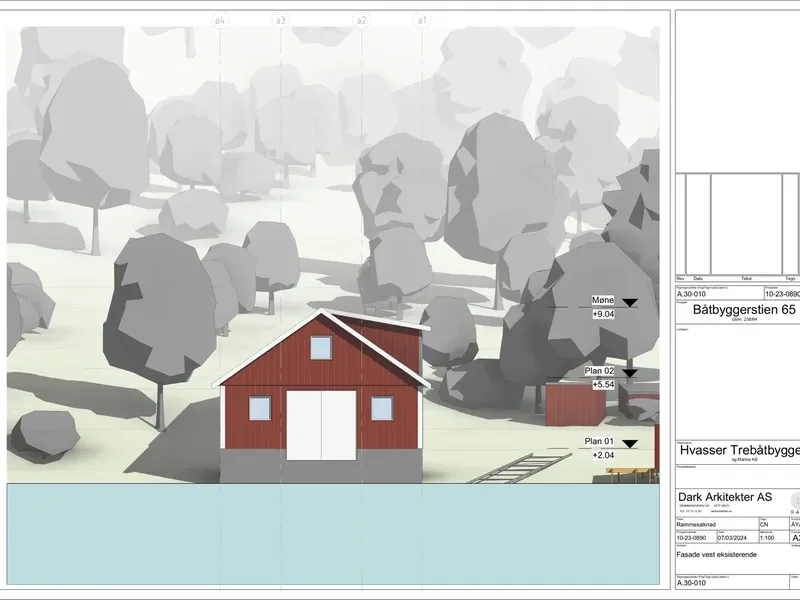Click the gable window of the red boathouse
Image resolution: width=800 pixels, height=600 pixels.
coord(321,347)
